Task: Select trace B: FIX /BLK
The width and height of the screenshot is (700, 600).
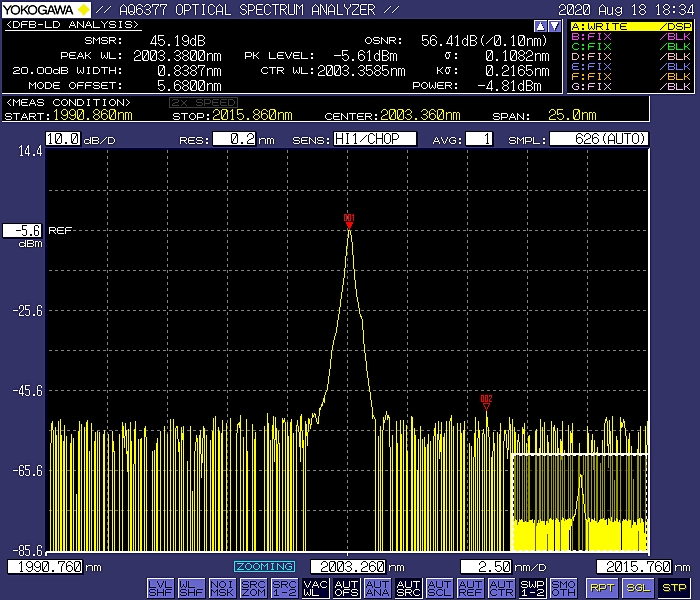Action: (630, 36)
